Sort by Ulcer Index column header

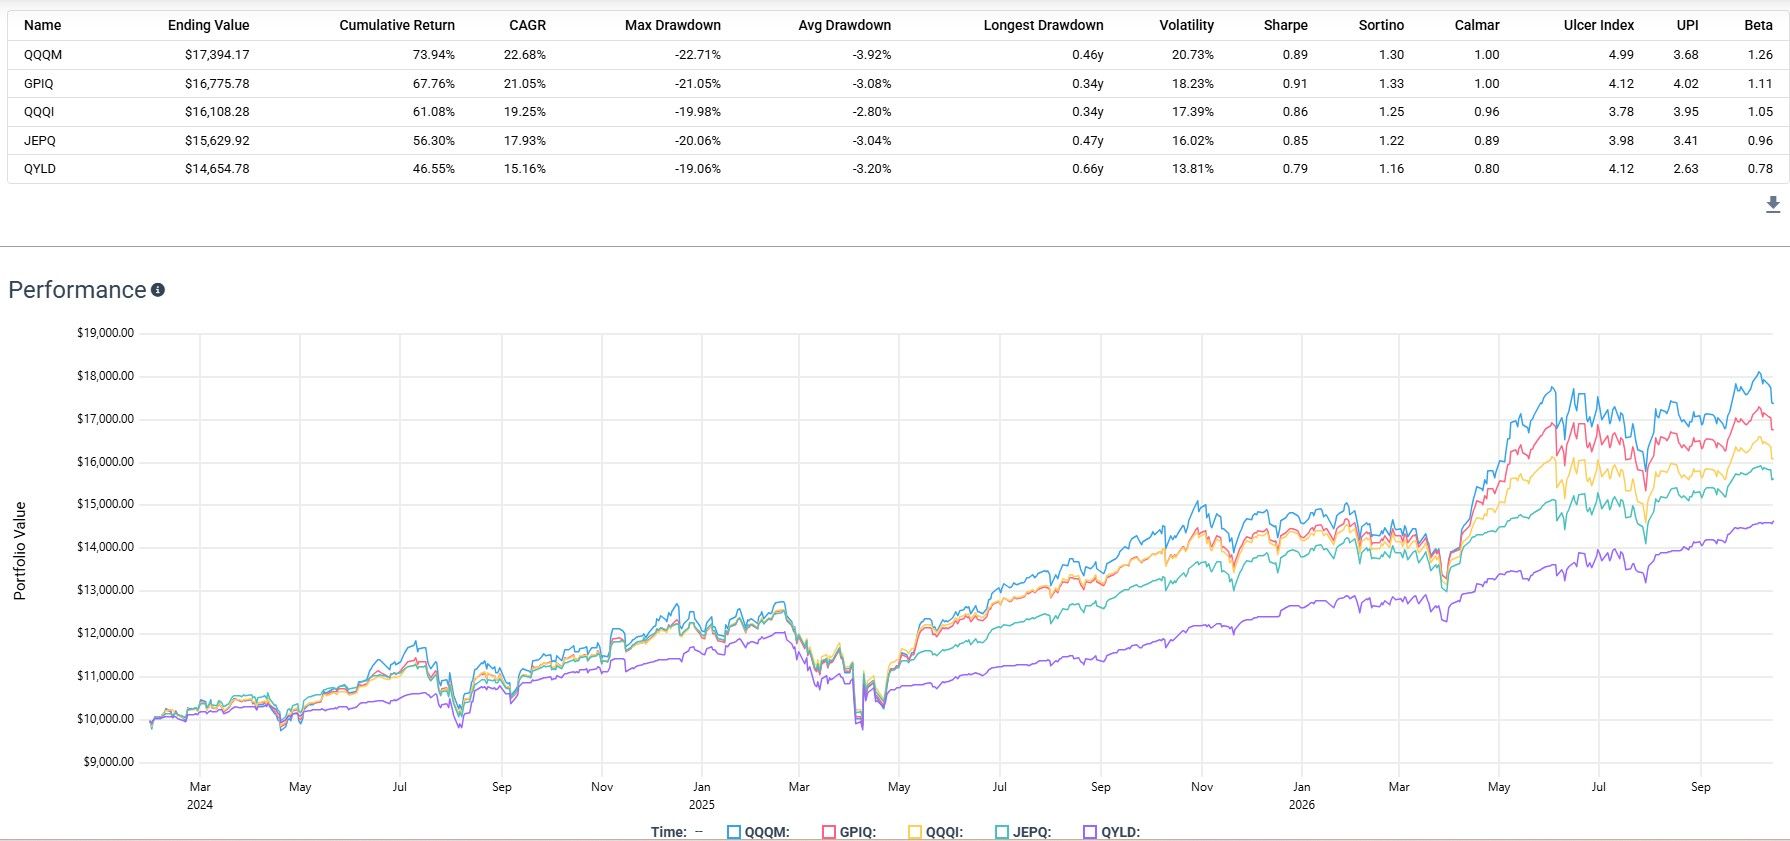1599,25
